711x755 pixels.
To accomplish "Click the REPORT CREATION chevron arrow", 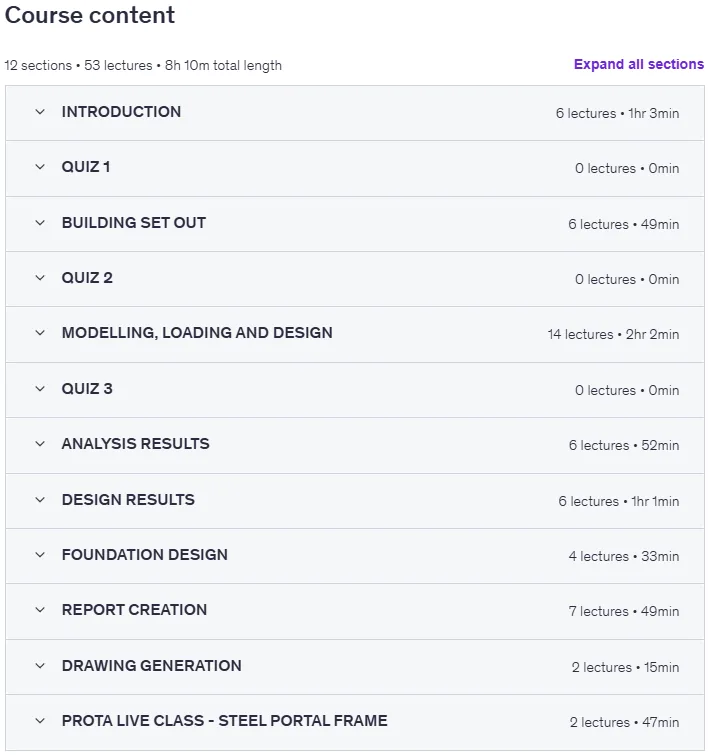I will 40,610.
